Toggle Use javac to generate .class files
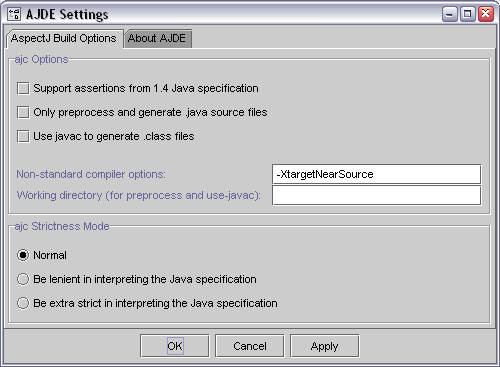The image size is (500, 367). pyautogui.click(x=23, y=137)
